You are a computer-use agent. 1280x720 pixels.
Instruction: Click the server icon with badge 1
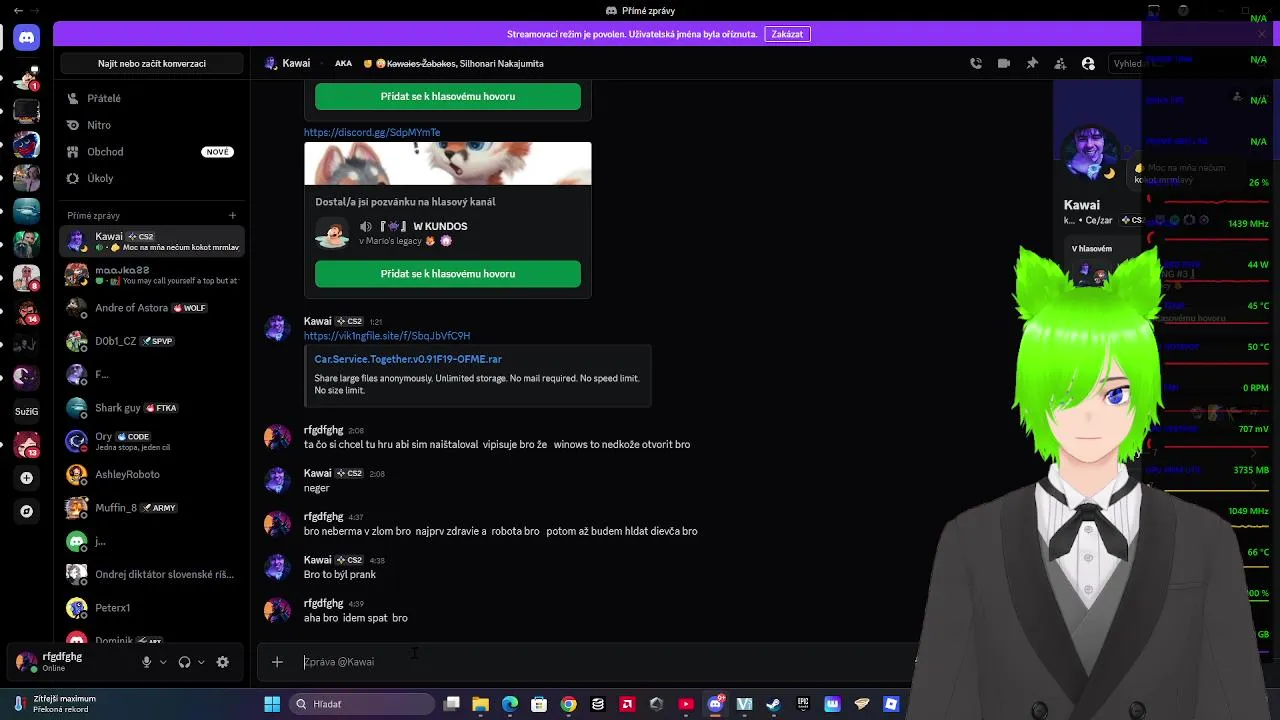(x=27, y=78)
